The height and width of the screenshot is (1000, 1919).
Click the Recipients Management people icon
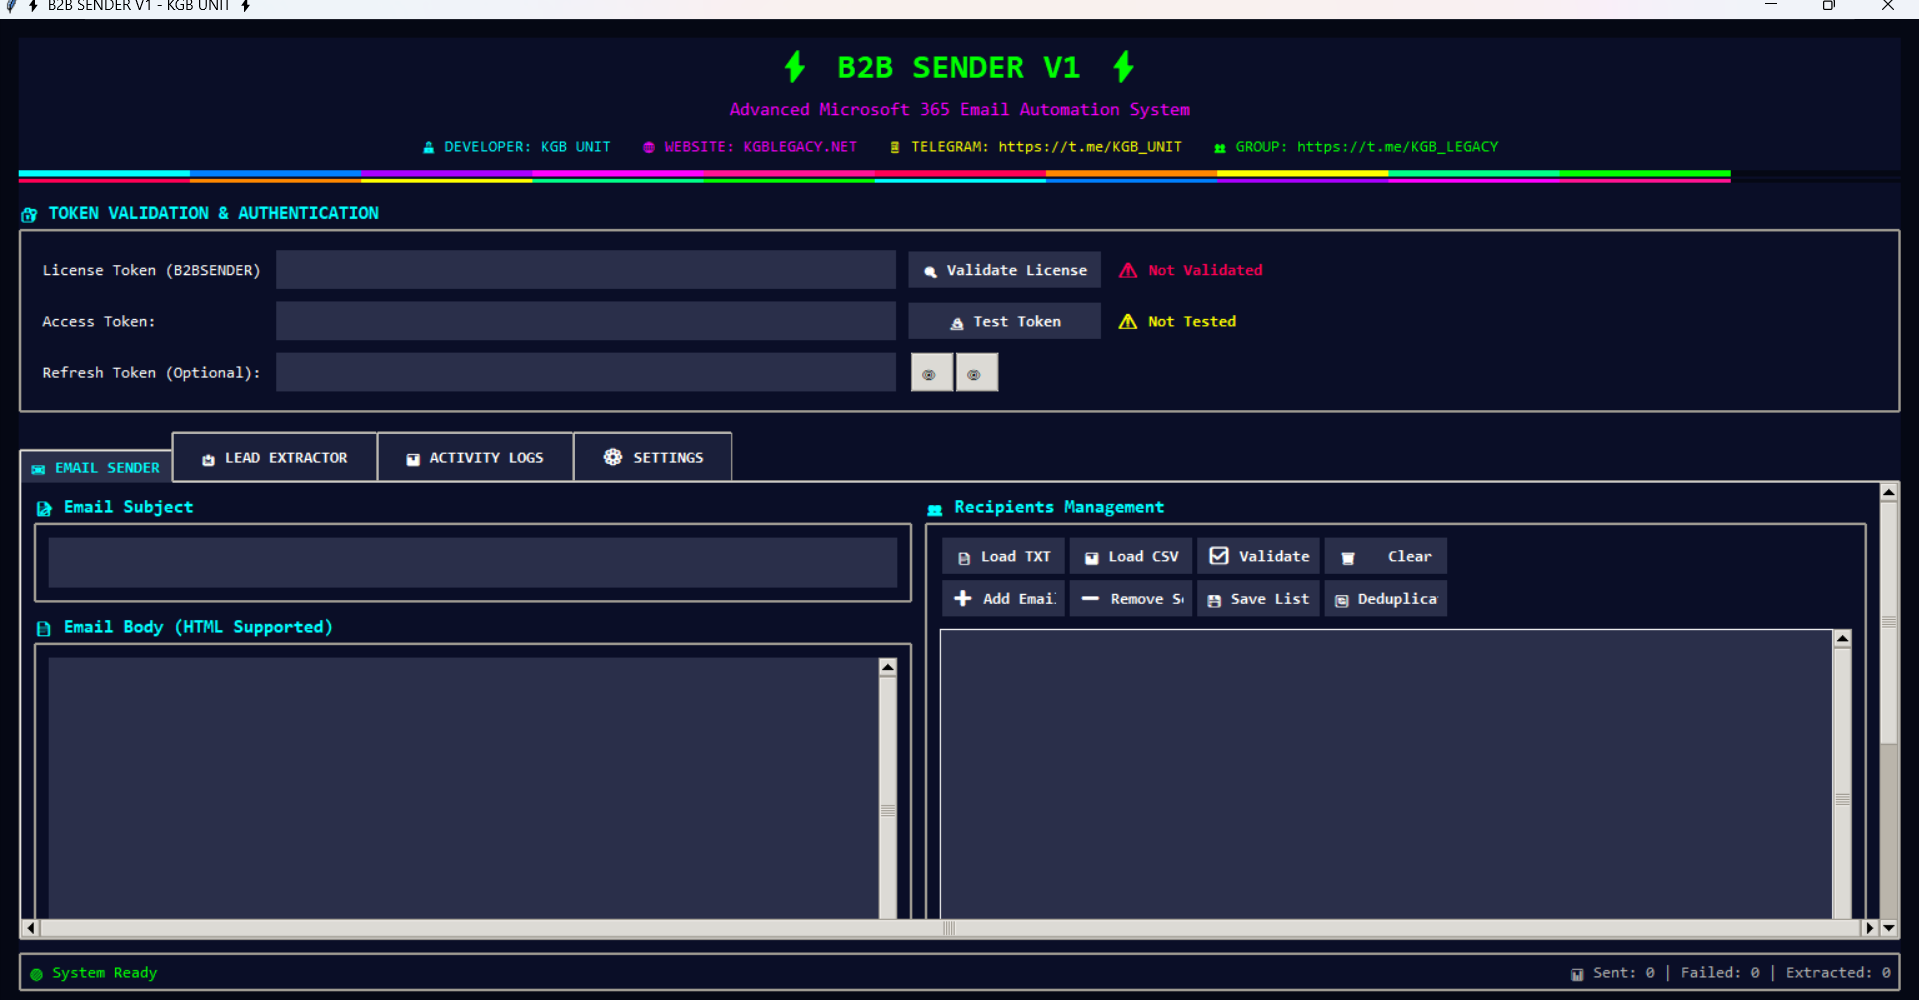pos(935,509)
